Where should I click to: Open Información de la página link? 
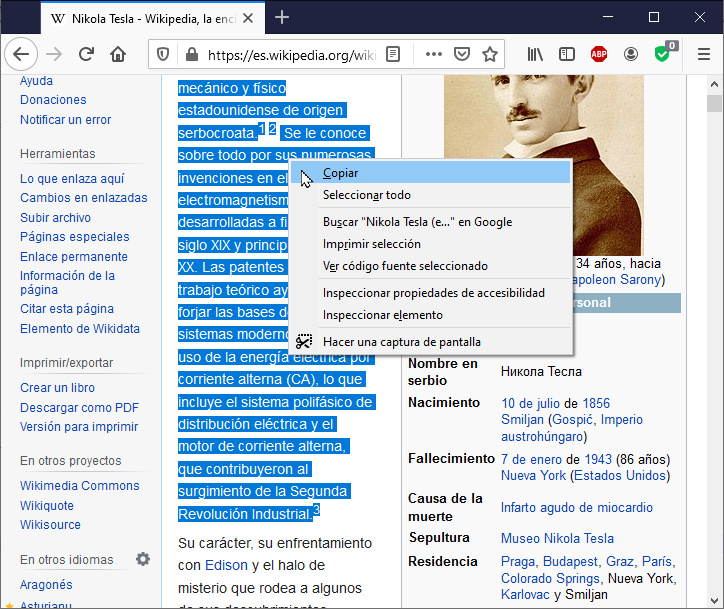pos(67,283)
